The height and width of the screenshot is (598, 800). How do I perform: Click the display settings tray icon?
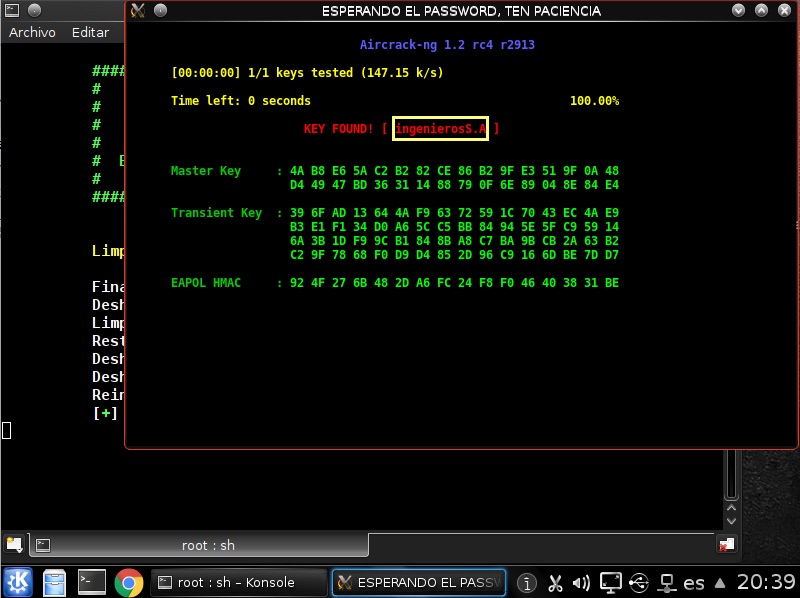[610, 582]
